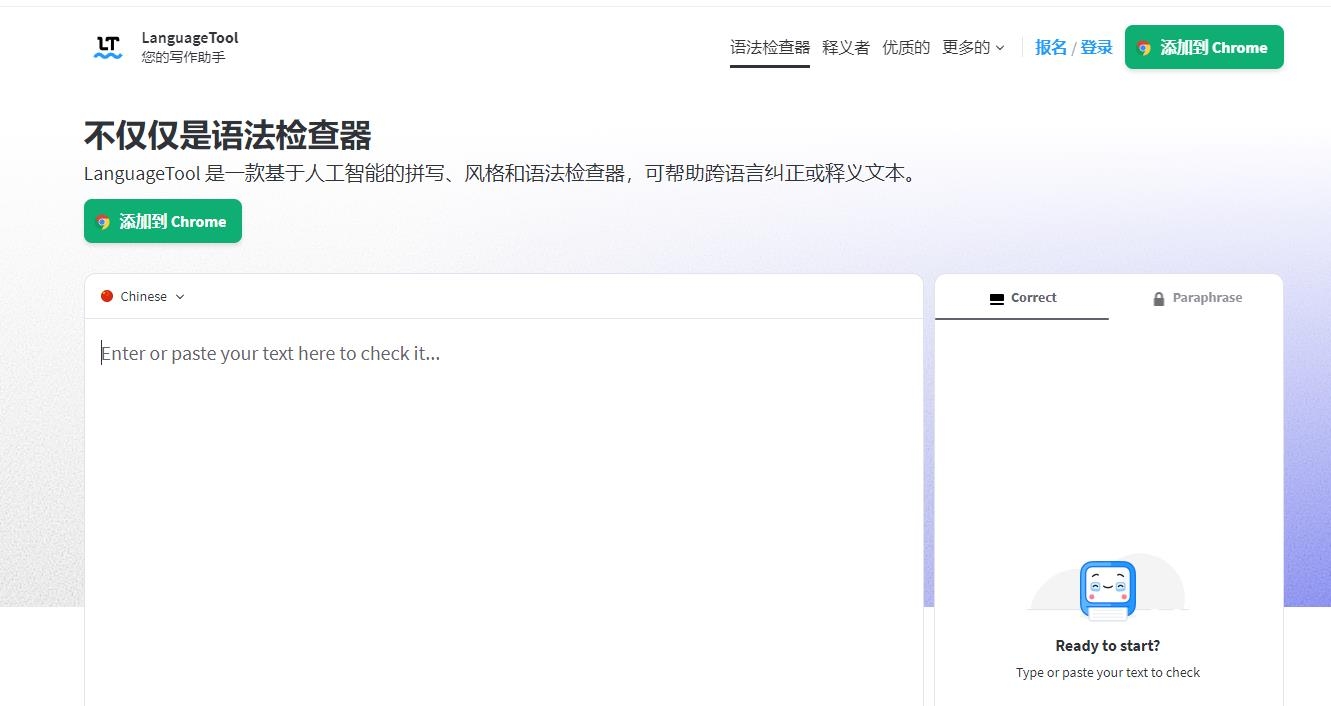The width and height of the screenshot is (1331, 706).
Task: Click the 不仅仅是语法检查器 headline
Action: [228, 135]
